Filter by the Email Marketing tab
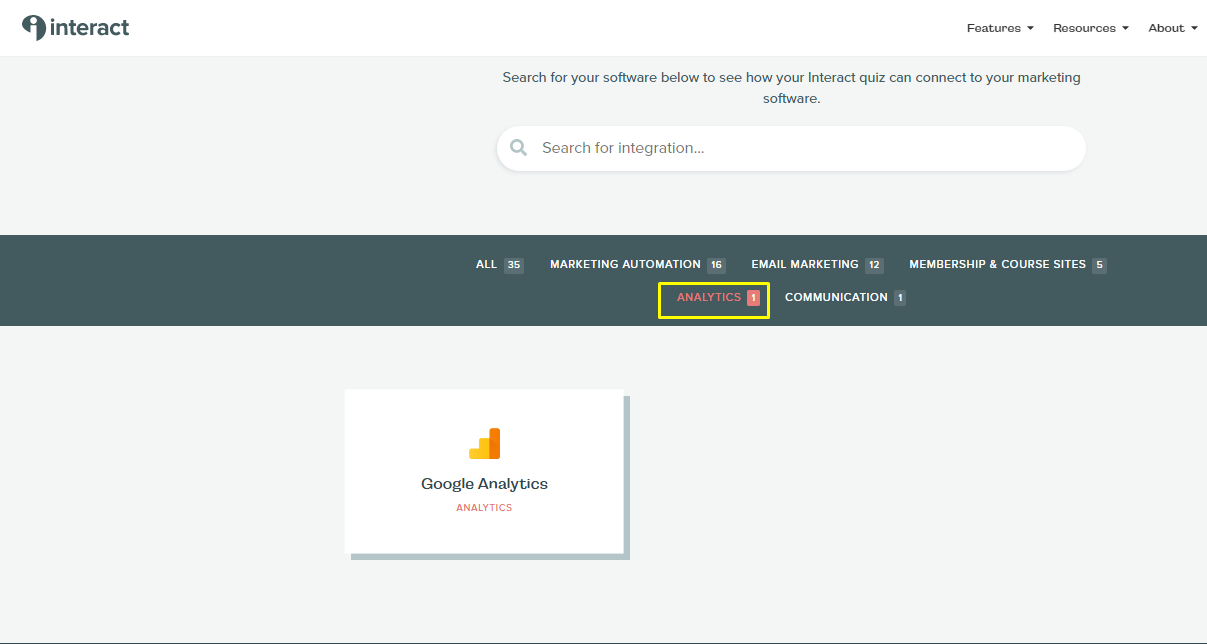This screenshot has height=644, width=1207. pos(804,264)
